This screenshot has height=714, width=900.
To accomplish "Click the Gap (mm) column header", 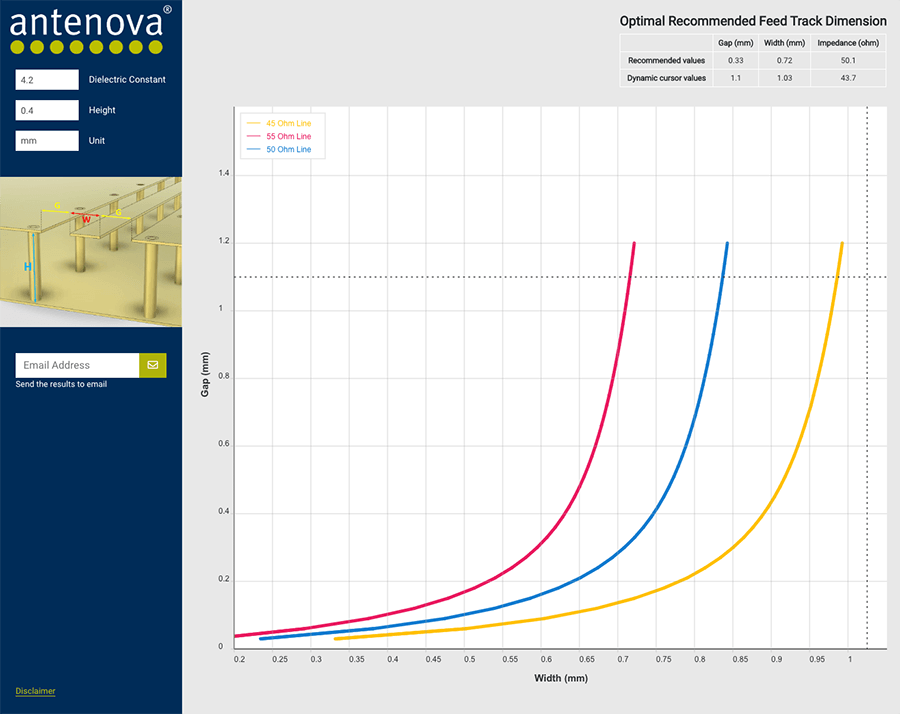I will 735,43.
